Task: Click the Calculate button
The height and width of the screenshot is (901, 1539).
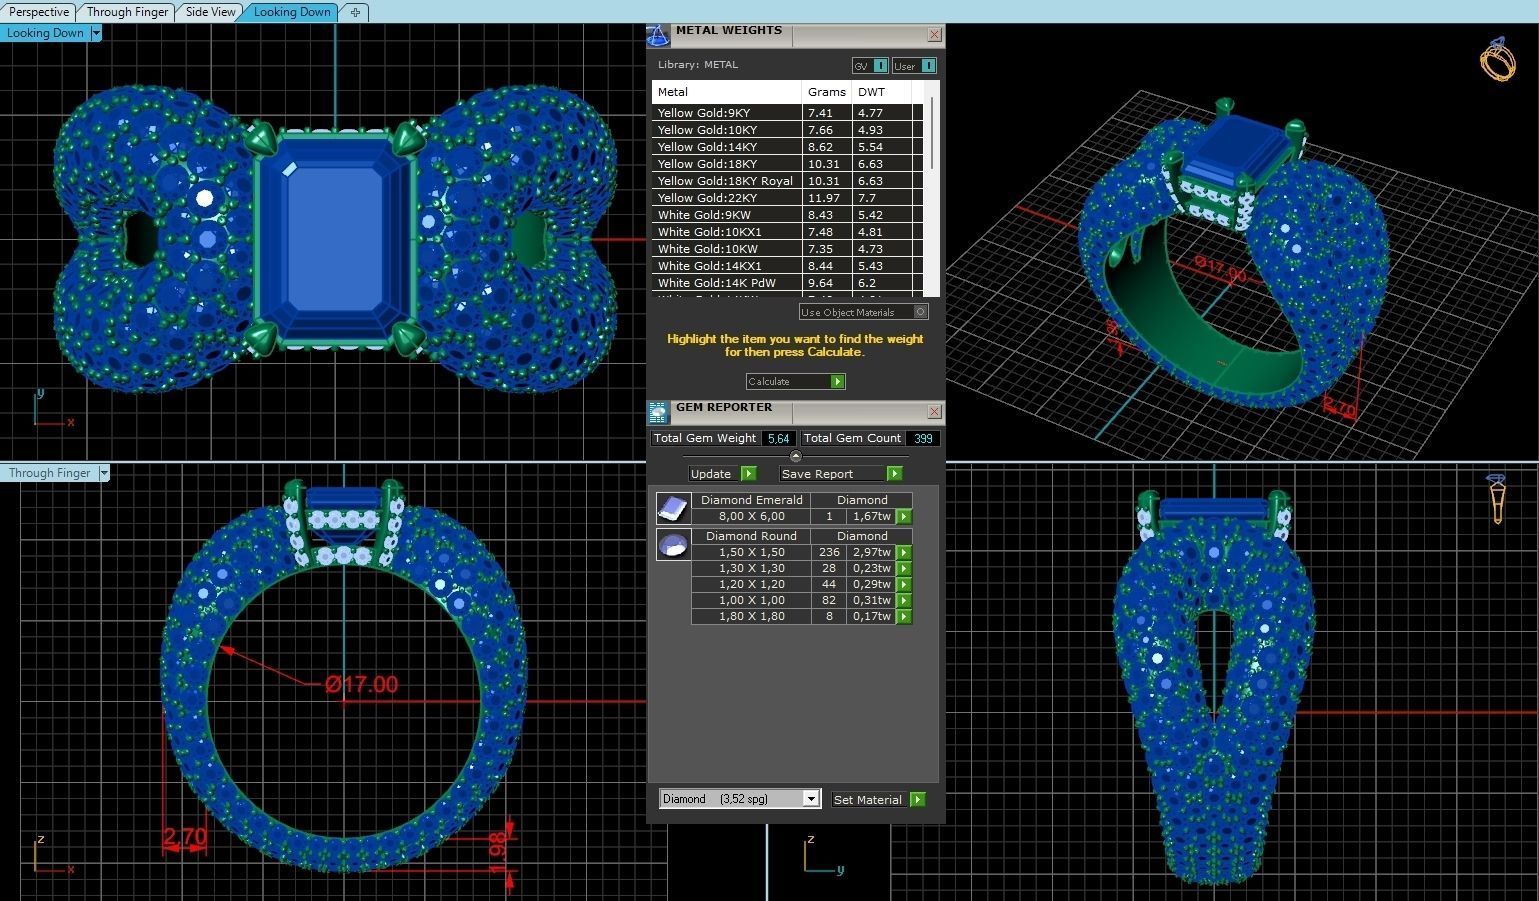Action: pyautogui.click(x=795, y=382)
